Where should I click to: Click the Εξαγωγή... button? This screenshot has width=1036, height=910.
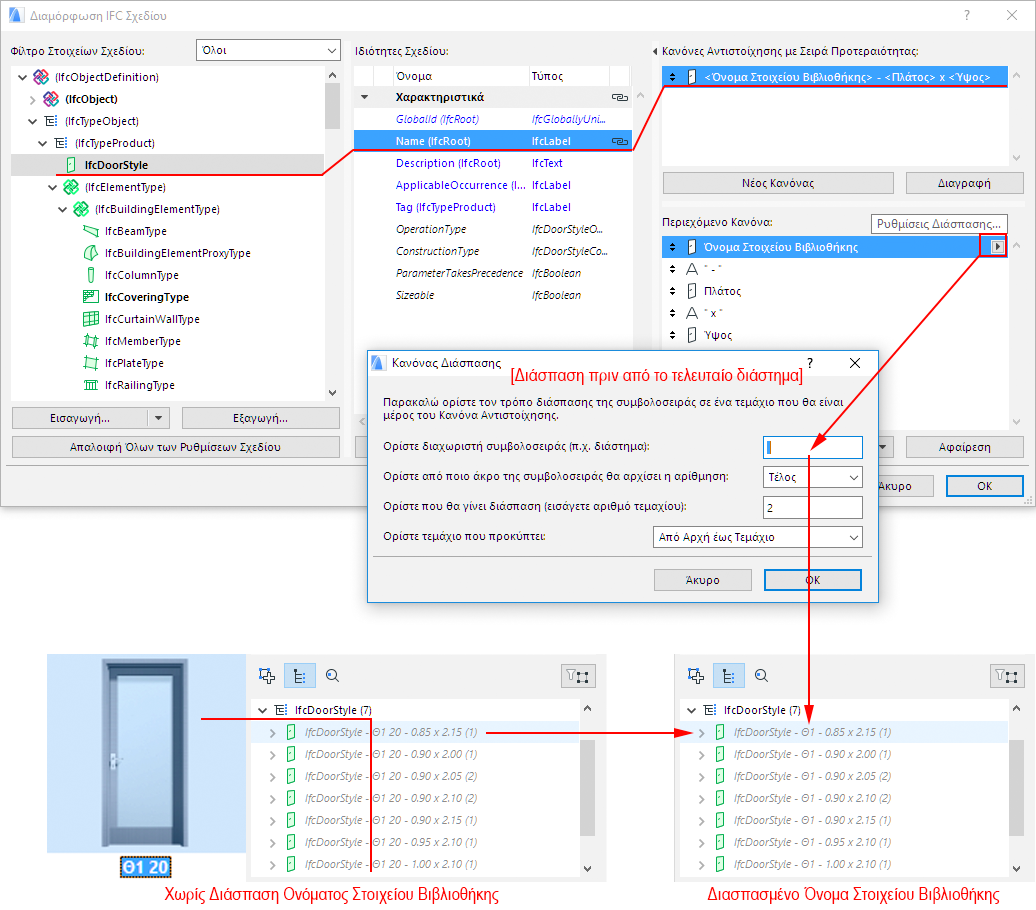click(x=260, y=418)
